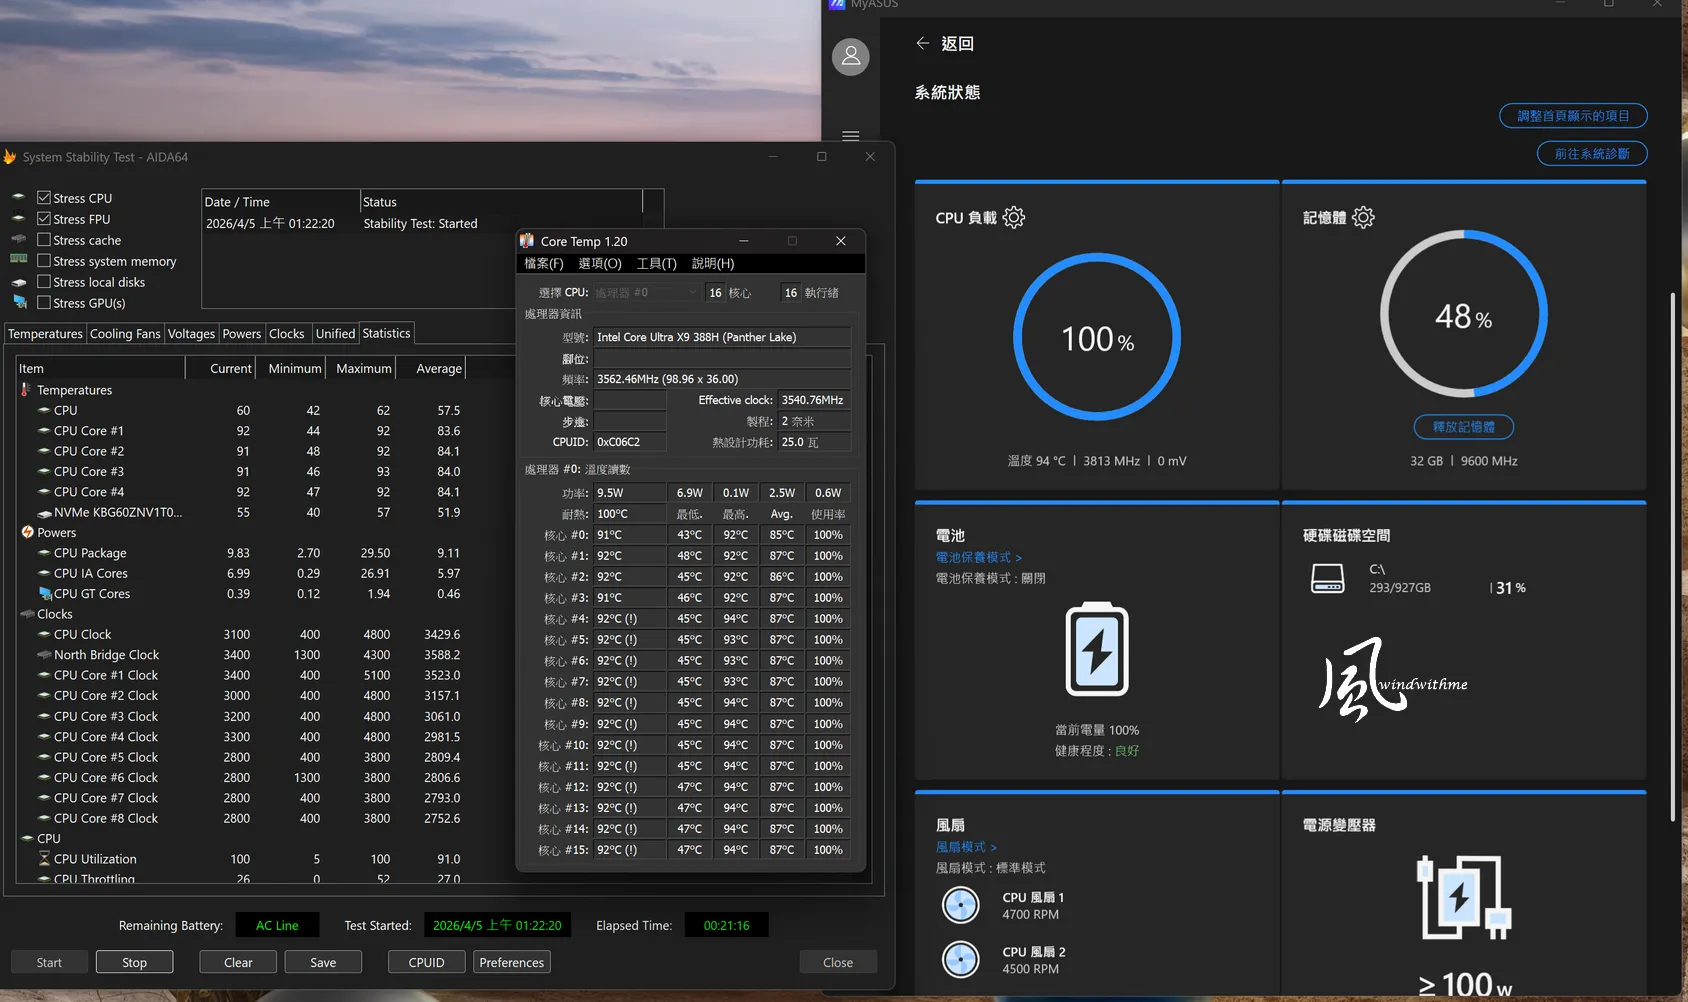Switch to the Temperatures tab
This screenshot has height=1002, width=1688.
[x=45, y=334]
